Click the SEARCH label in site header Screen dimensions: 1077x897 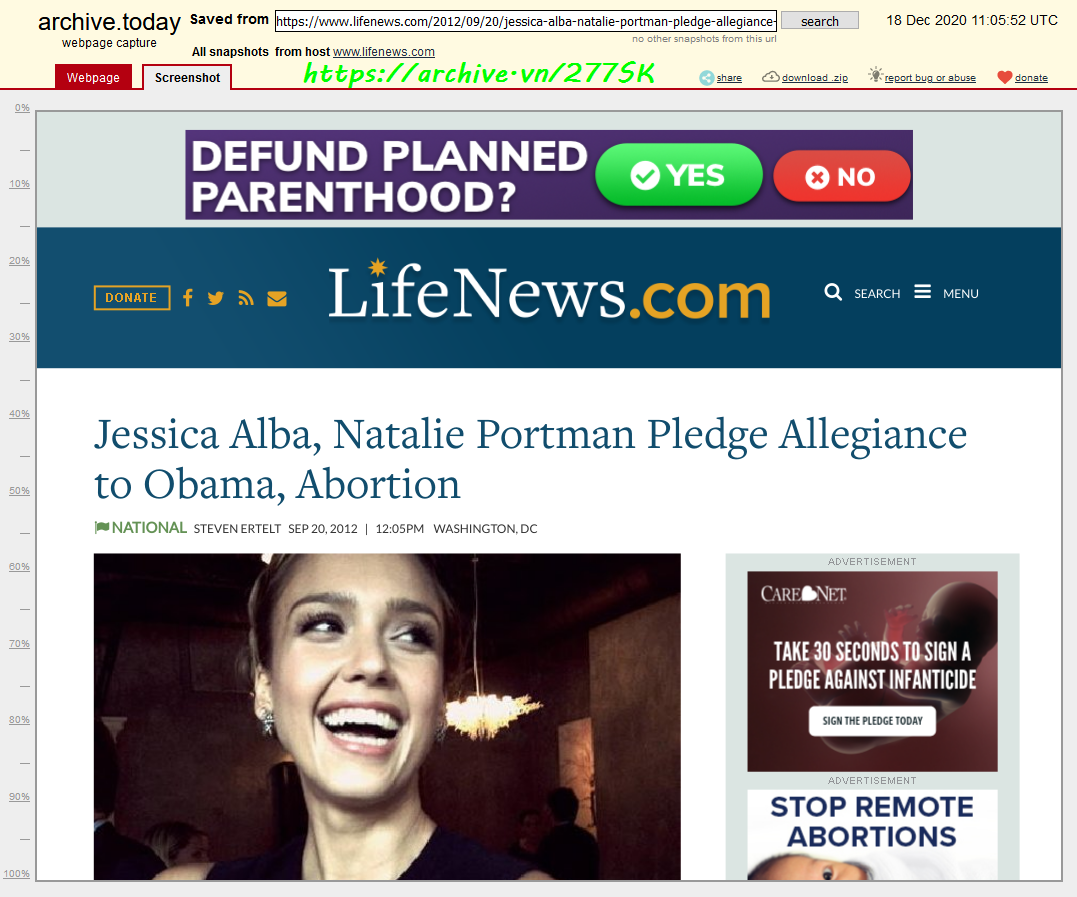pyautogui.click(x=877, y=294)
